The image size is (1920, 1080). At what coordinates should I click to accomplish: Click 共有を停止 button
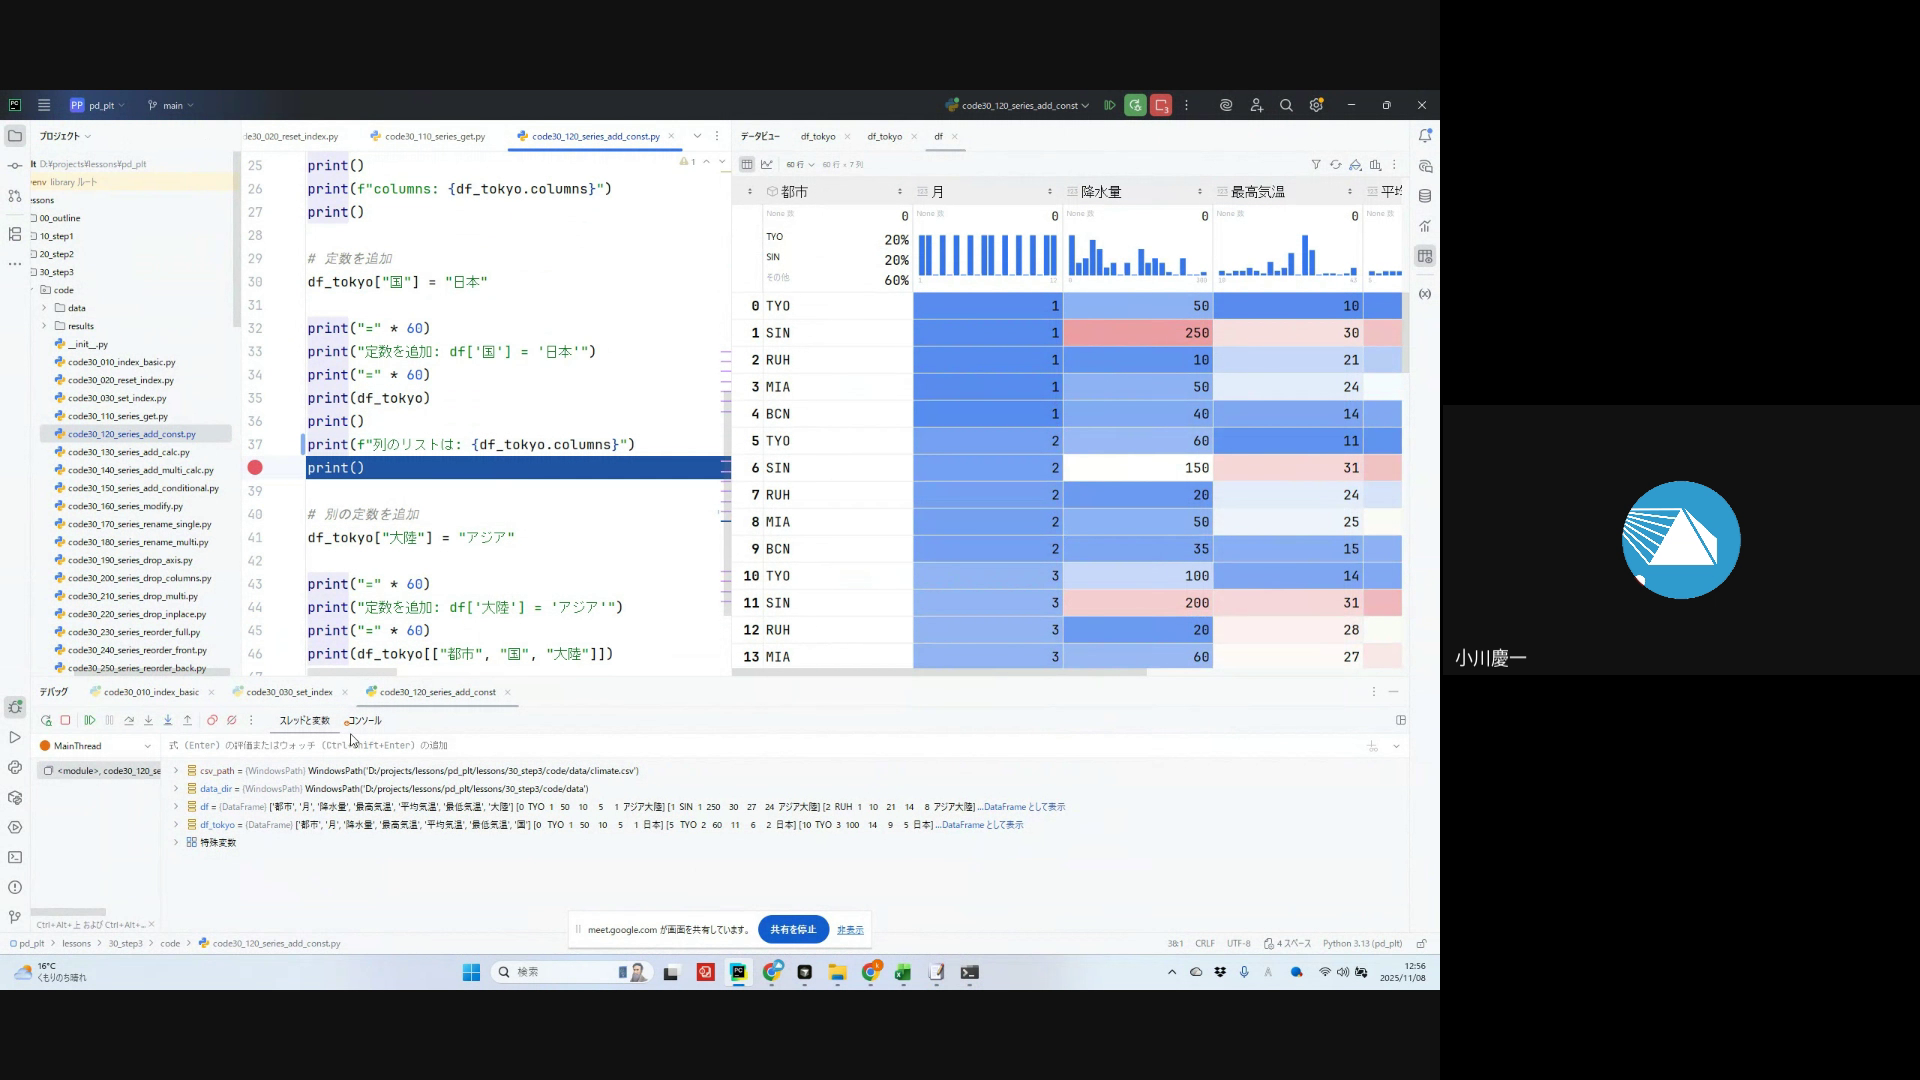(792, 929)
